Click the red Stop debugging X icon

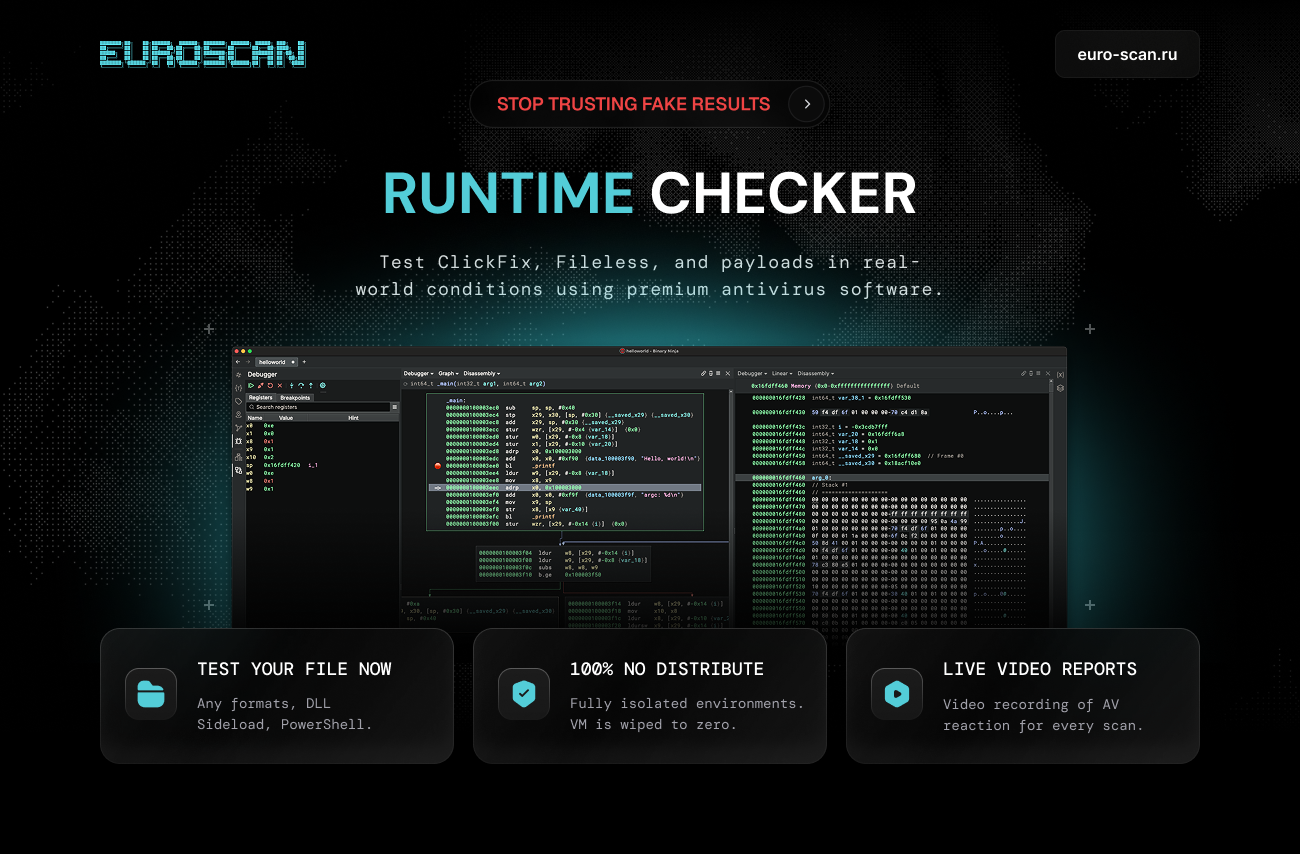(280, 386)
